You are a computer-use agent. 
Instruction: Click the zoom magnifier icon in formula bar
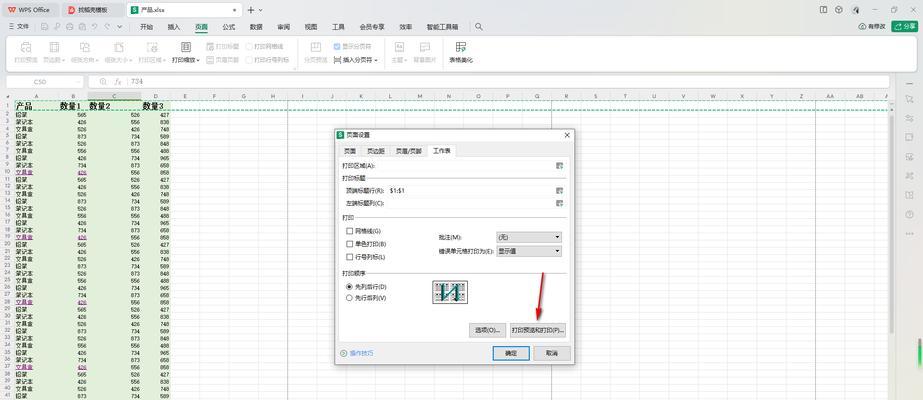coord(104,82)
